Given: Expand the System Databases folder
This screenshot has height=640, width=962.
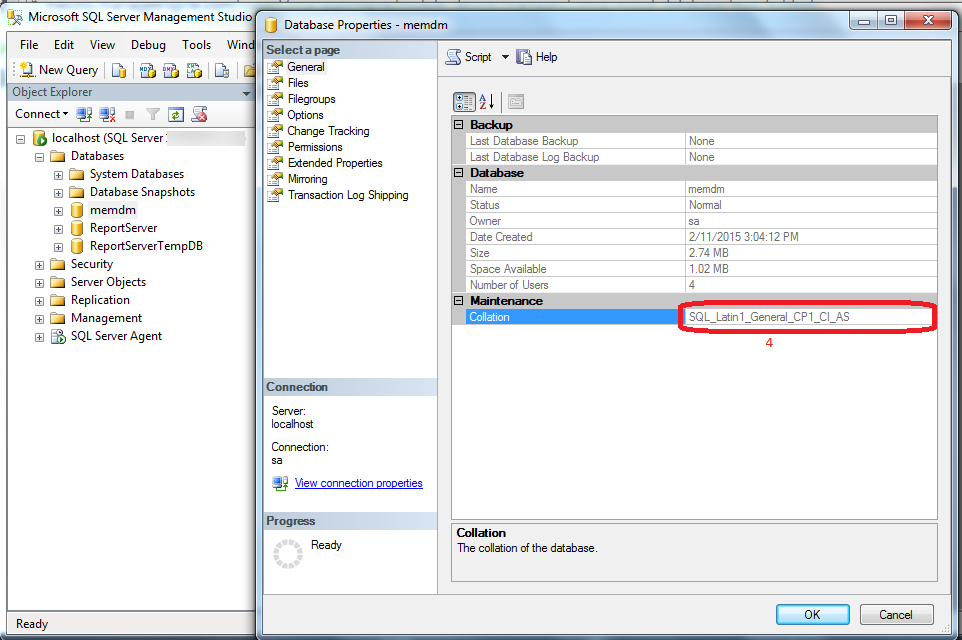Looking at the screenshot, I should click(58, 174).
